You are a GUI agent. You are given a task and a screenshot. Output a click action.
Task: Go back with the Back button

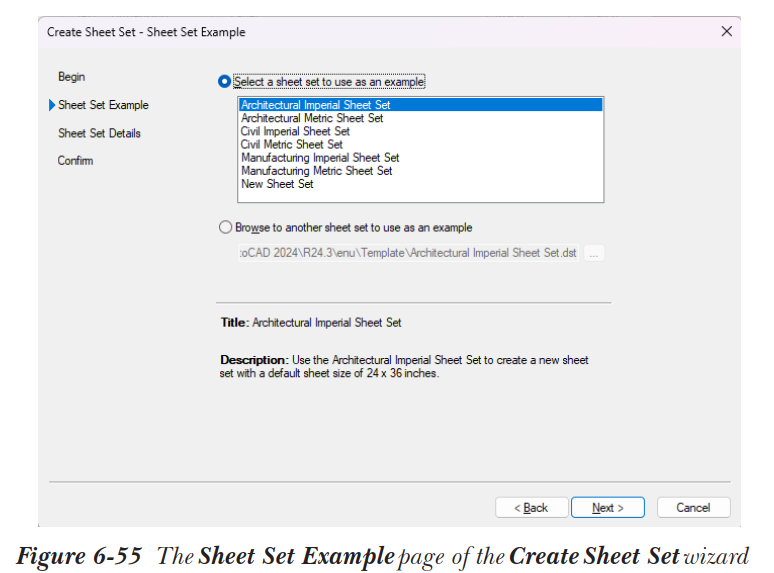(x=532, y=507)
